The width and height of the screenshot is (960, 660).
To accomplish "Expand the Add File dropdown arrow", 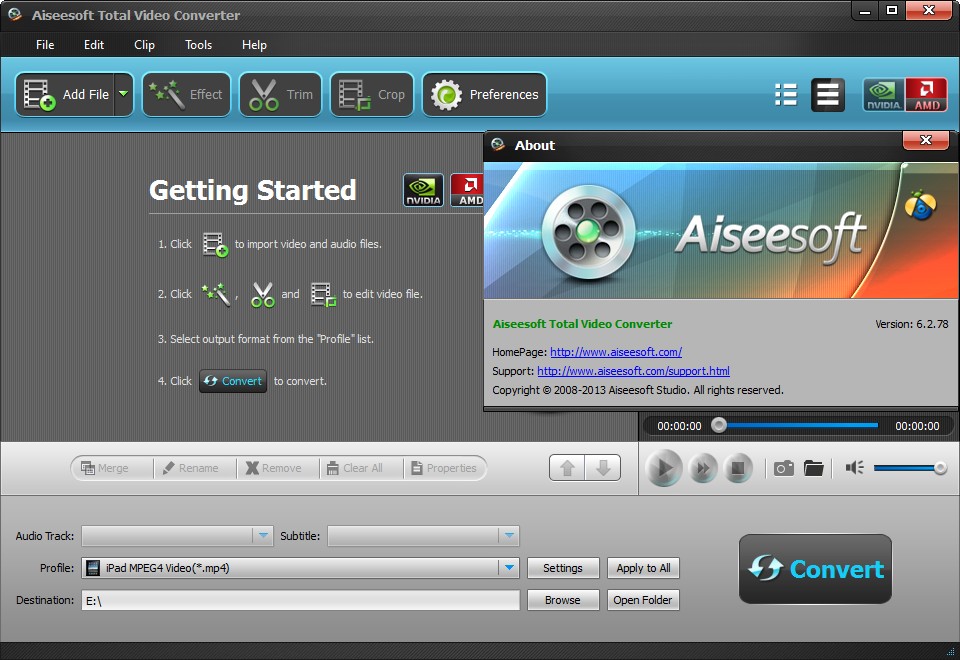I will click(124, 94).
